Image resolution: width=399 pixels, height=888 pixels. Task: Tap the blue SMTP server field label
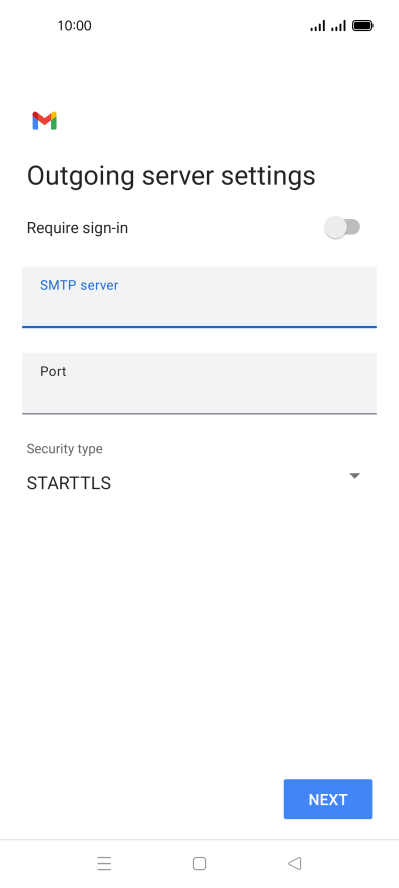coord(79,285)
